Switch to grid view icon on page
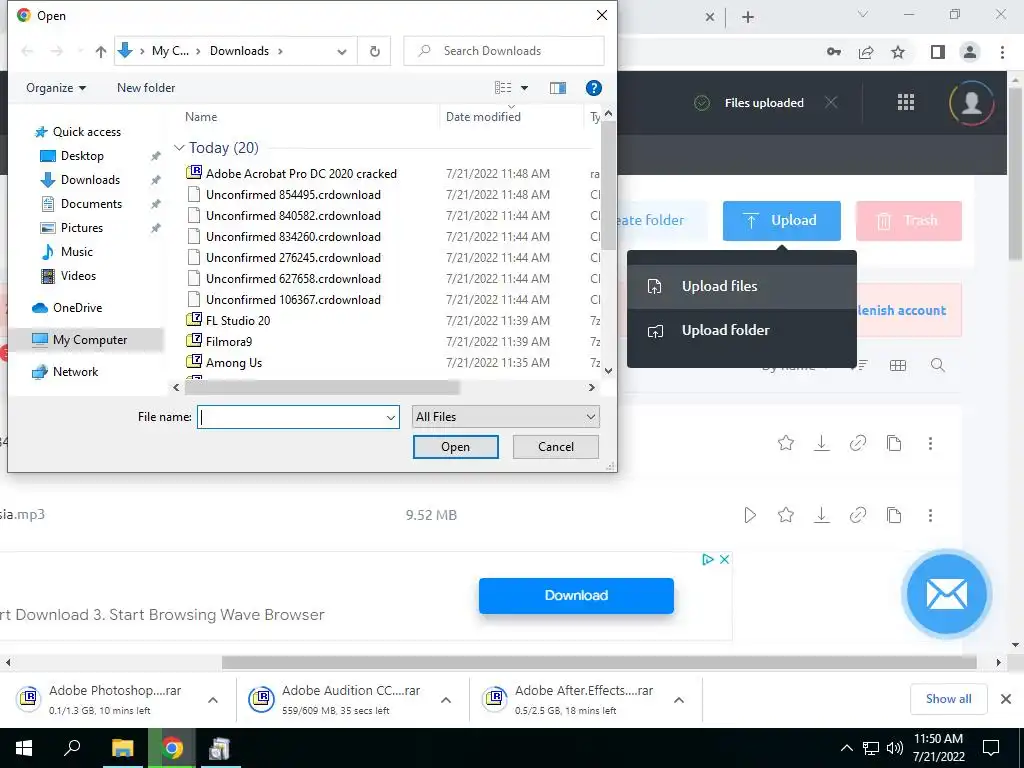This screenshot has width=1024, height=768. click(x=898, y=365)
